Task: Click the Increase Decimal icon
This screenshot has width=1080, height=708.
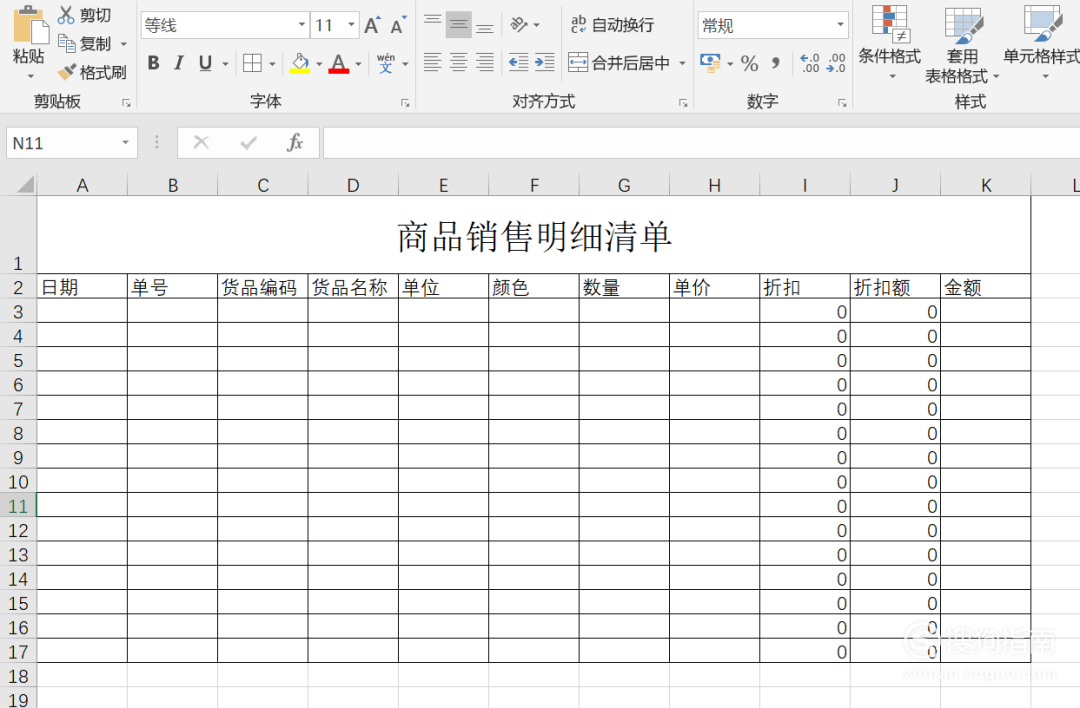Action: (812, 62)
